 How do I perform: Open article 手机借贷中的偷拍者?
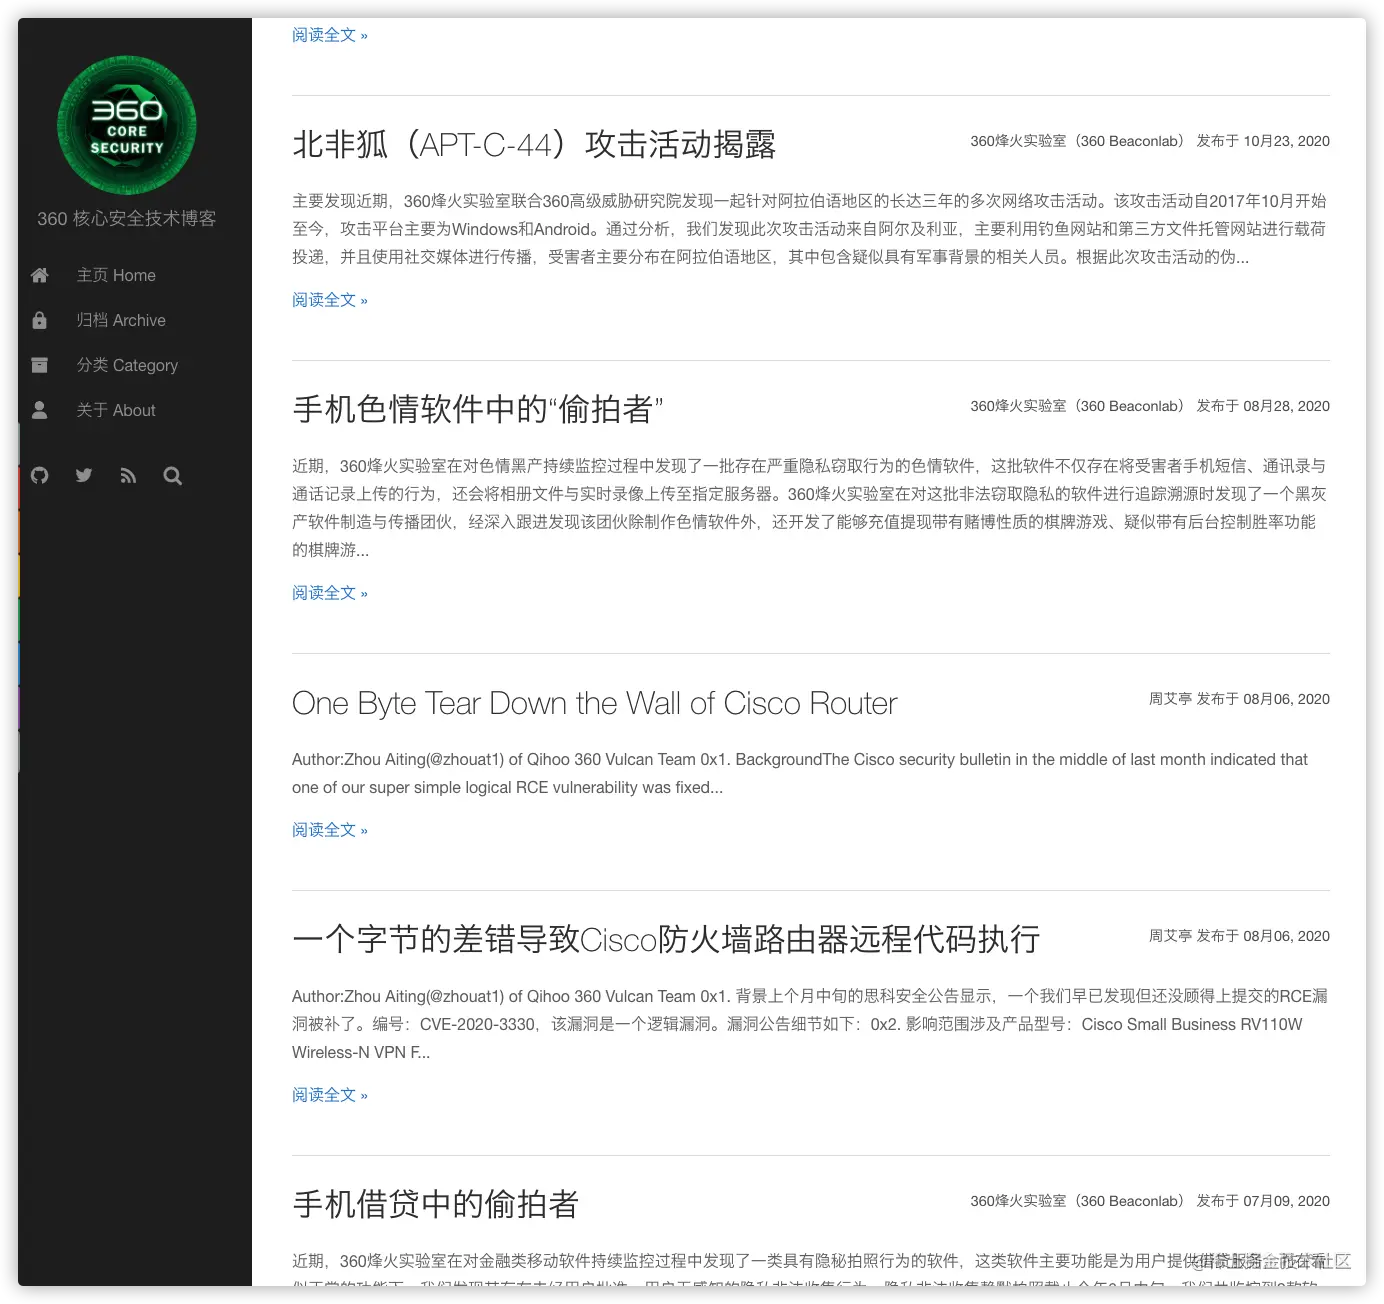[436, 1204]
